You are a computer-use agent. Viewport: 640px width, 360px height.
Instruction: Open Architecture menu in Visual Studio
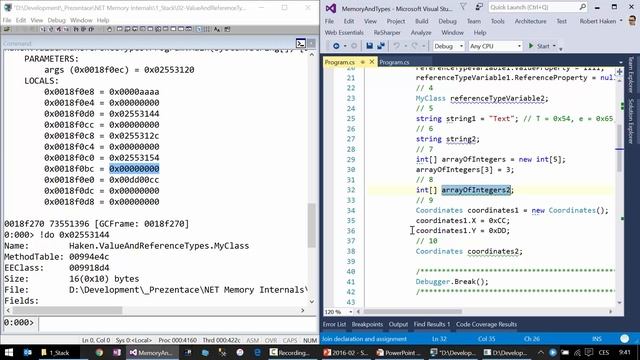click(530, 21)
